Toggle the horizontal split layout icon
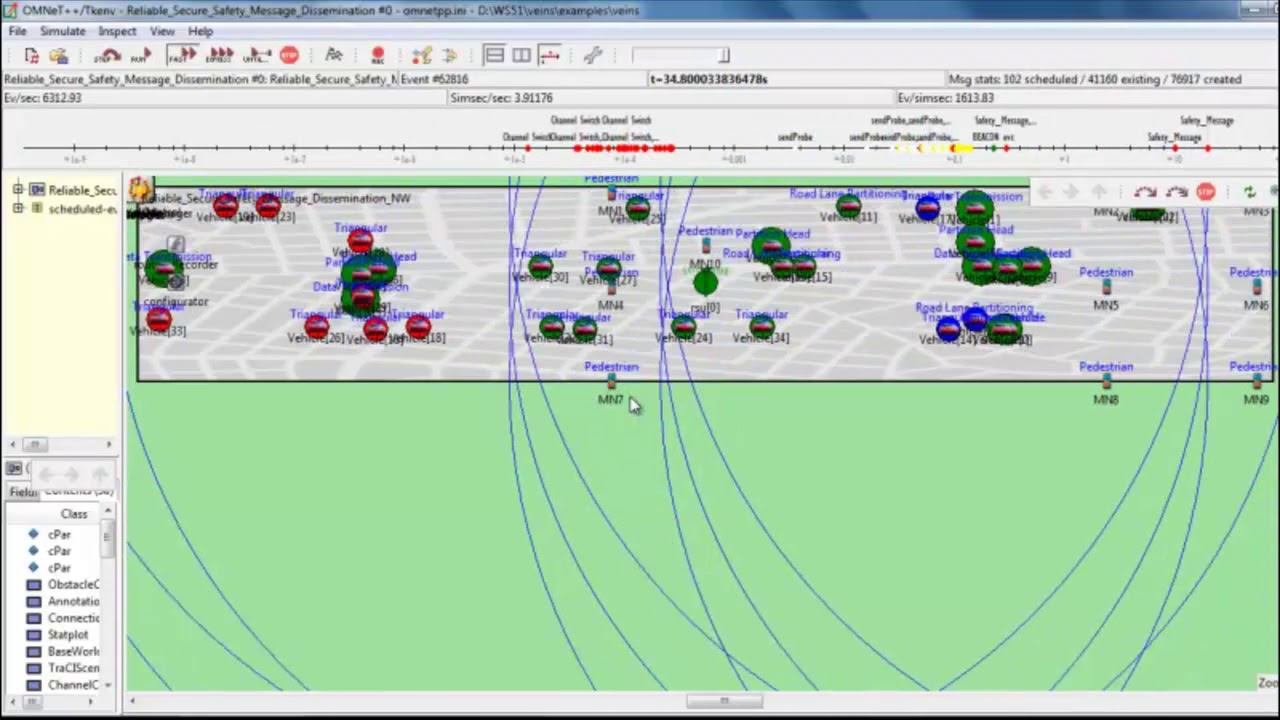This screenshot has width=1280, height=720. (494, 56)
